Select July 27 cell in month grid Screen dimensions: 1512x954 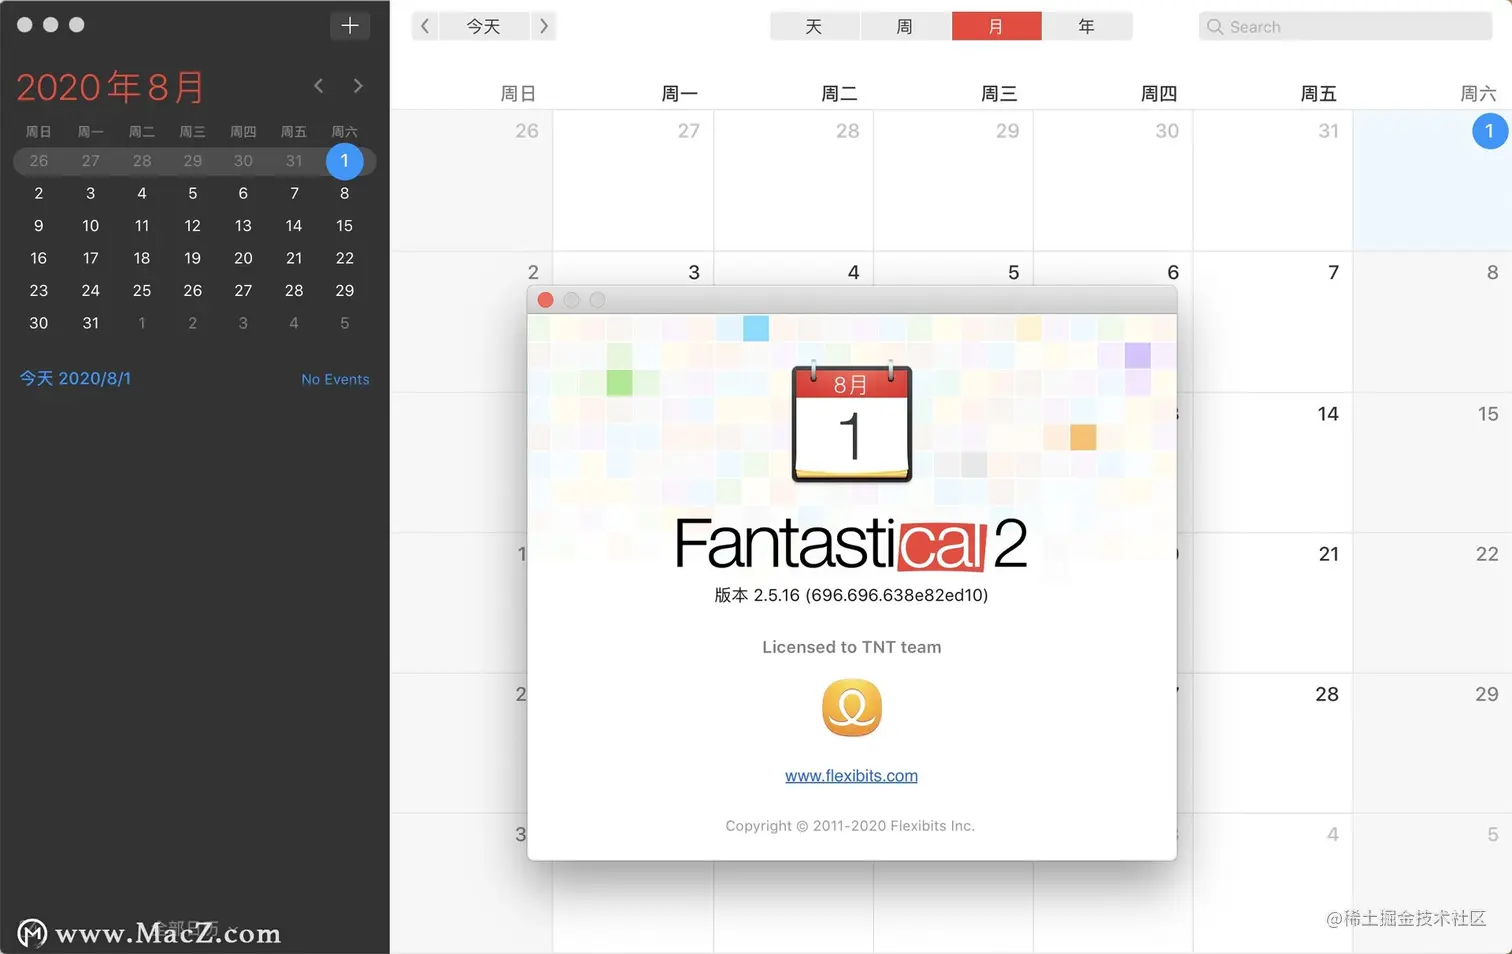point(633,180)
